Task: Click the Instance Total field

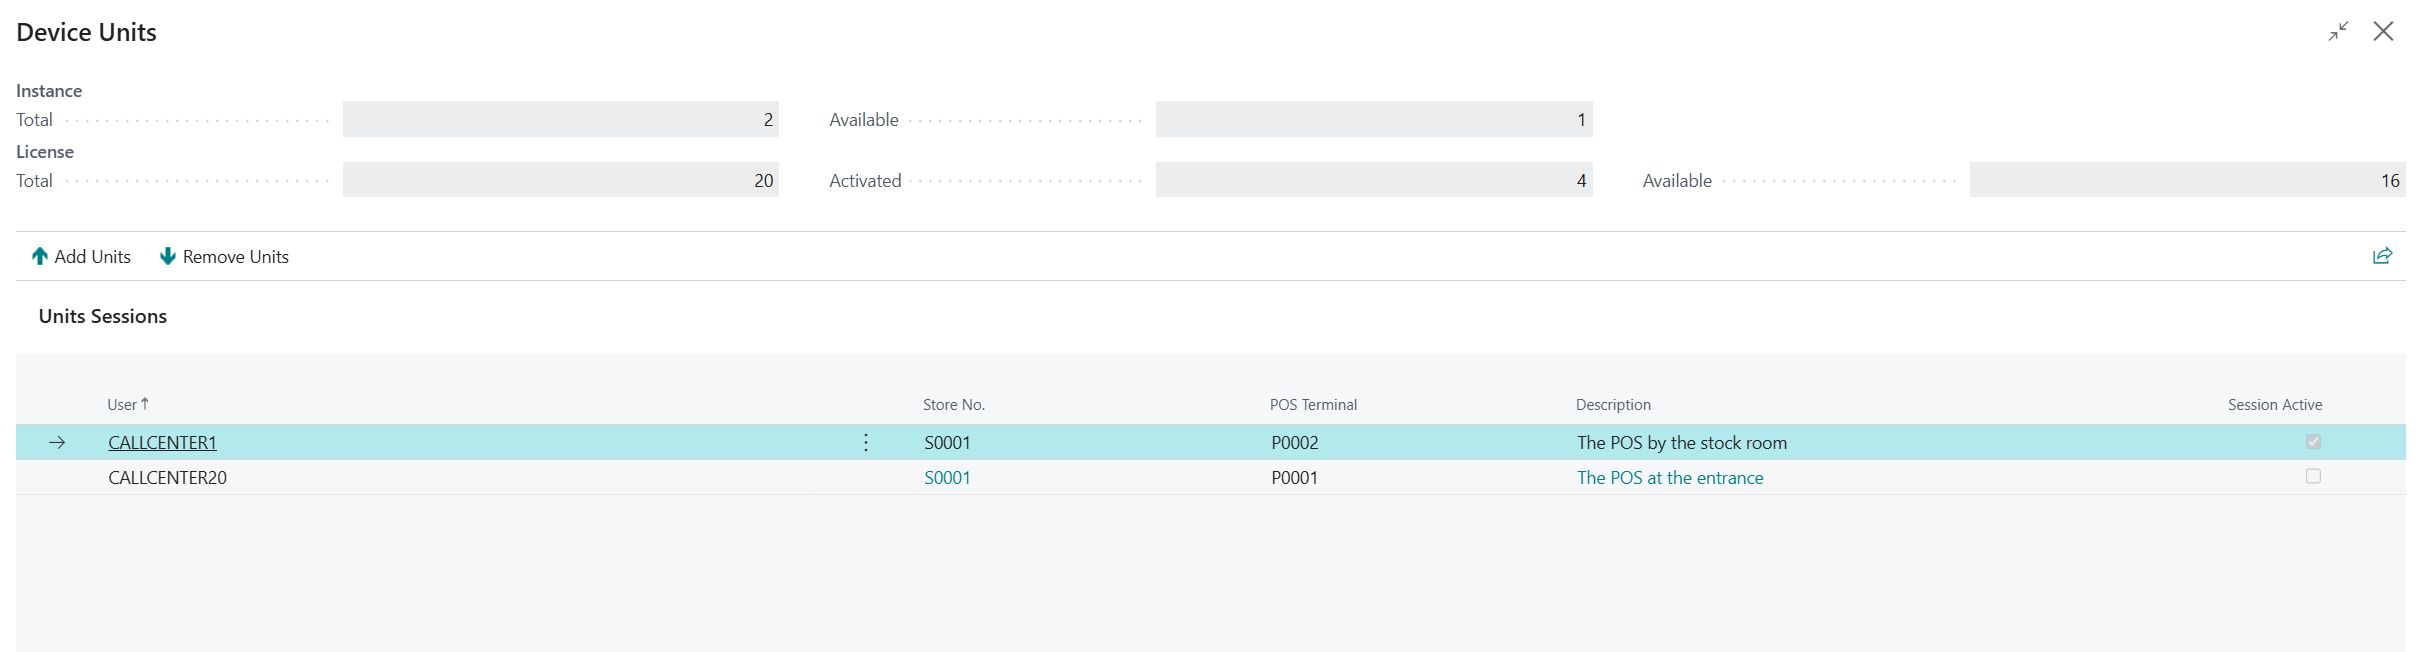Action: [x=560, y=120]
